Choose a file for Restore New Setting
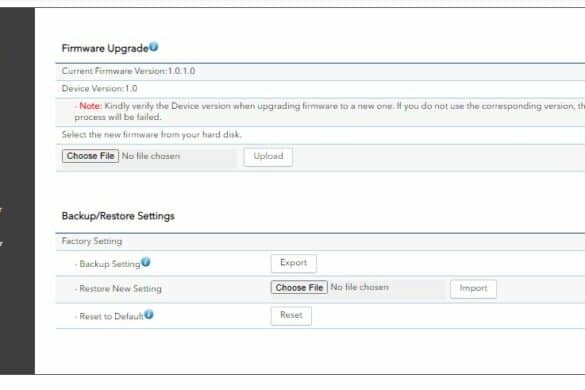The height and width of the screenshot is (390, 585). point(299,287)
